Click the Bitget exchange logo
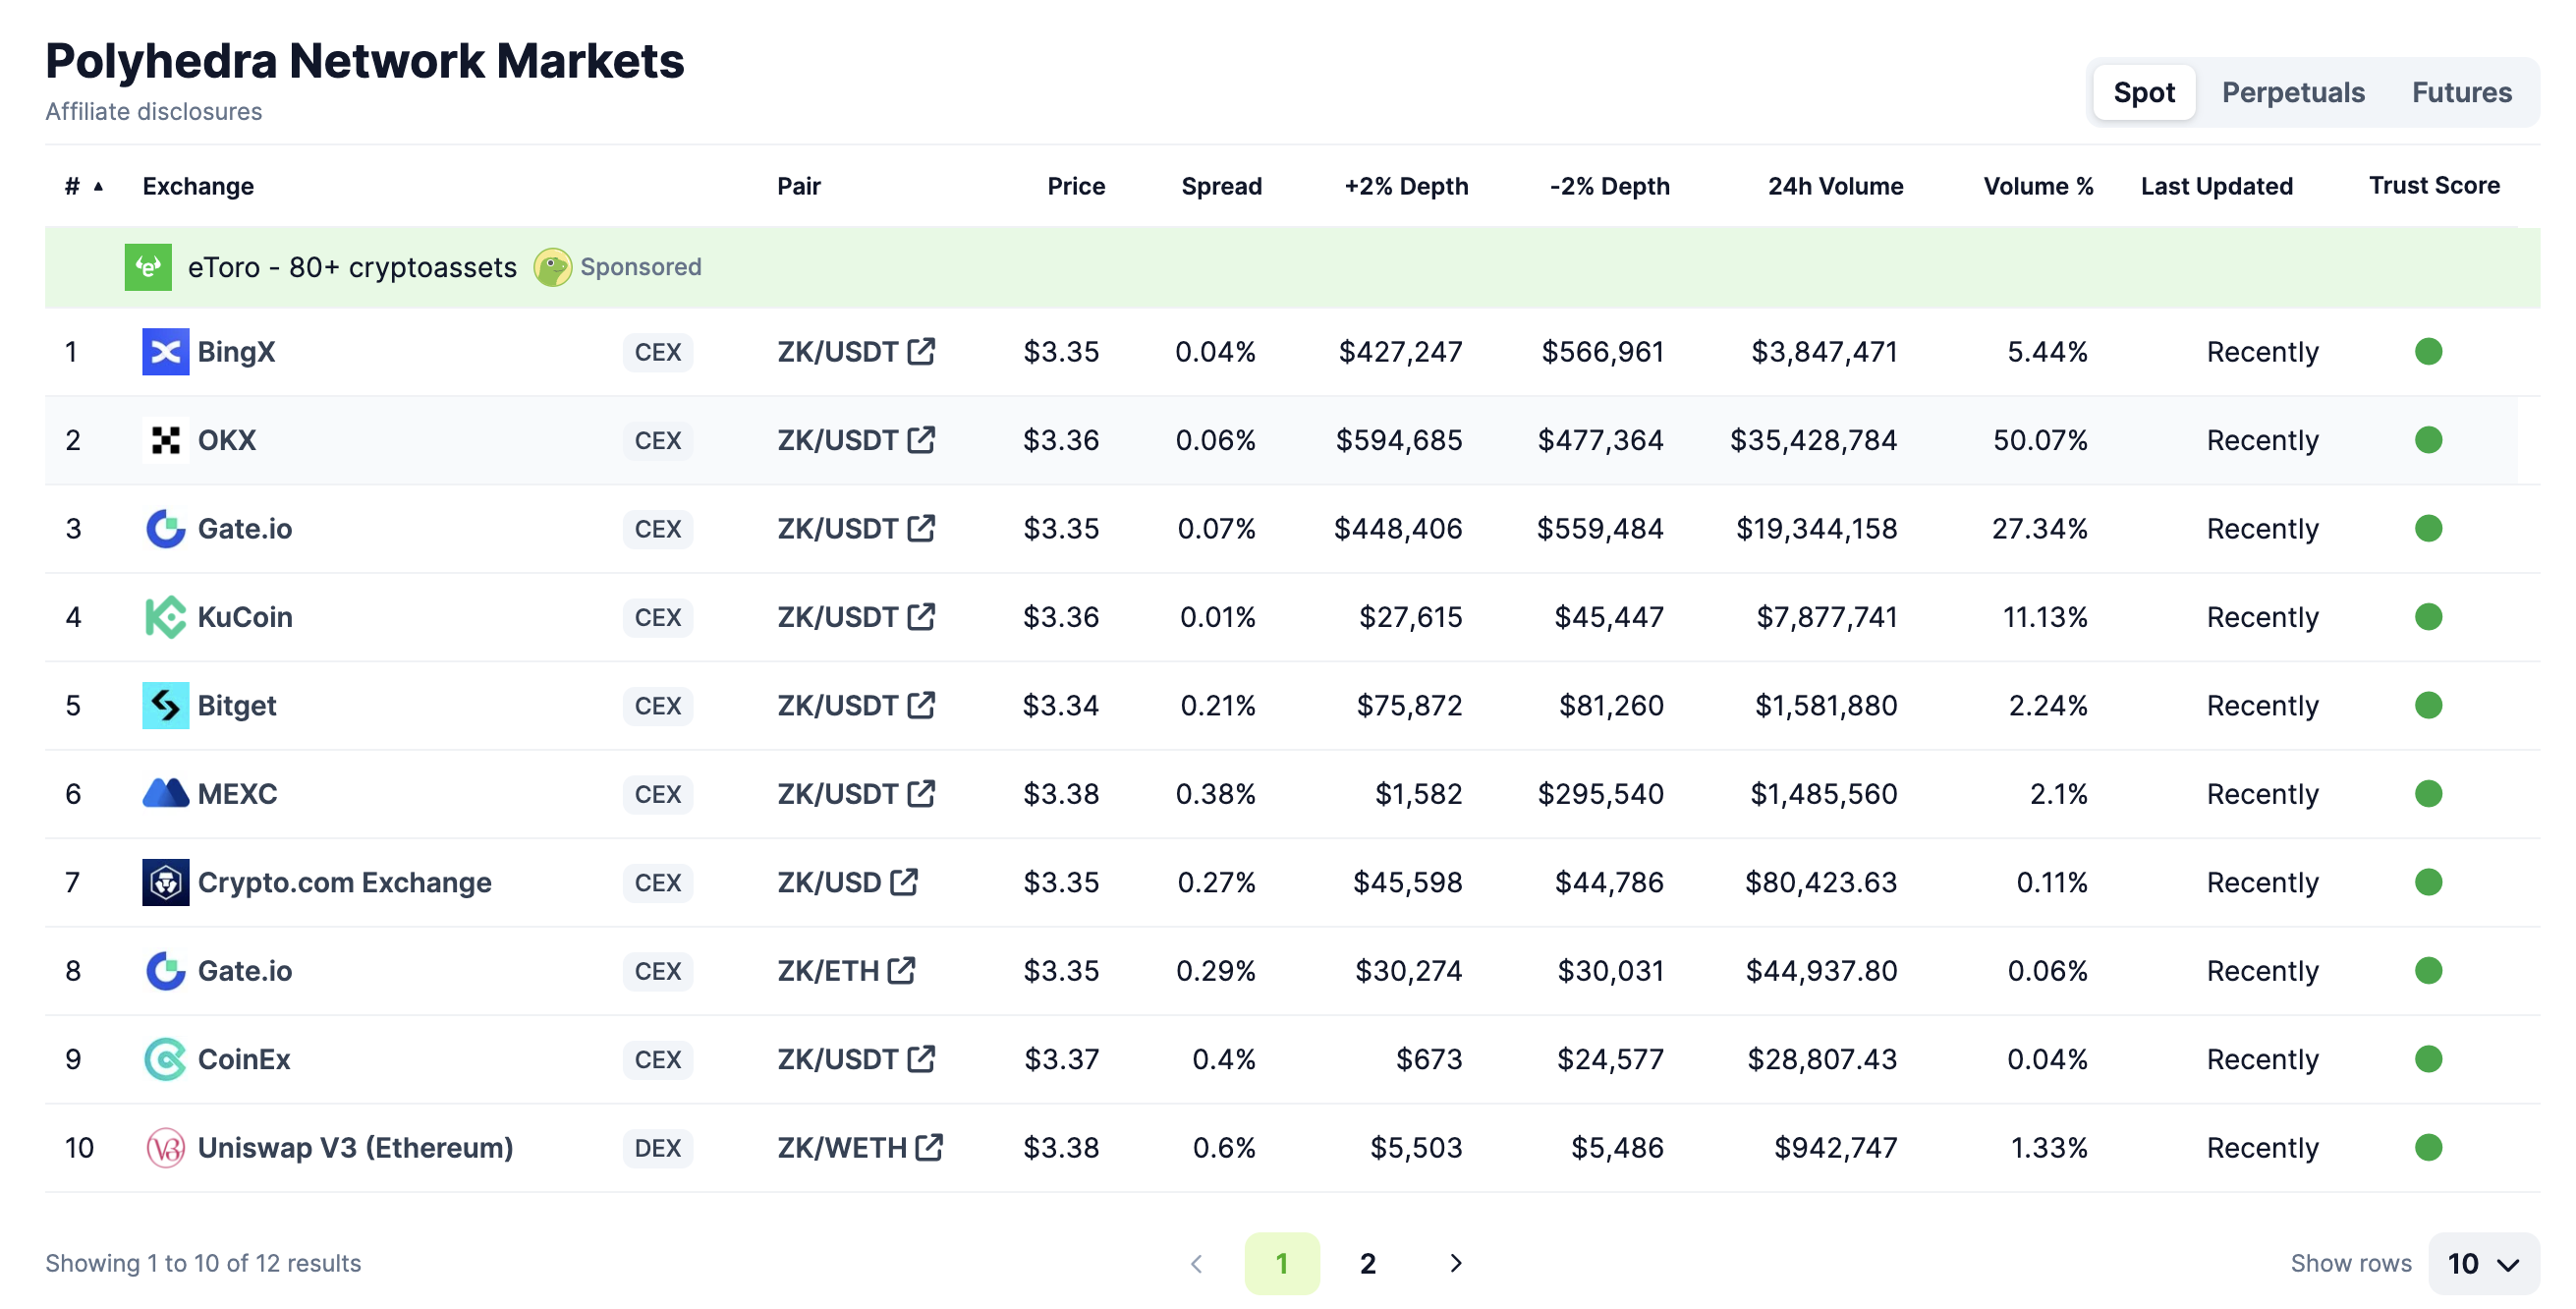This screenshot has height=1309, width=2576. click(x=165, y=705)
